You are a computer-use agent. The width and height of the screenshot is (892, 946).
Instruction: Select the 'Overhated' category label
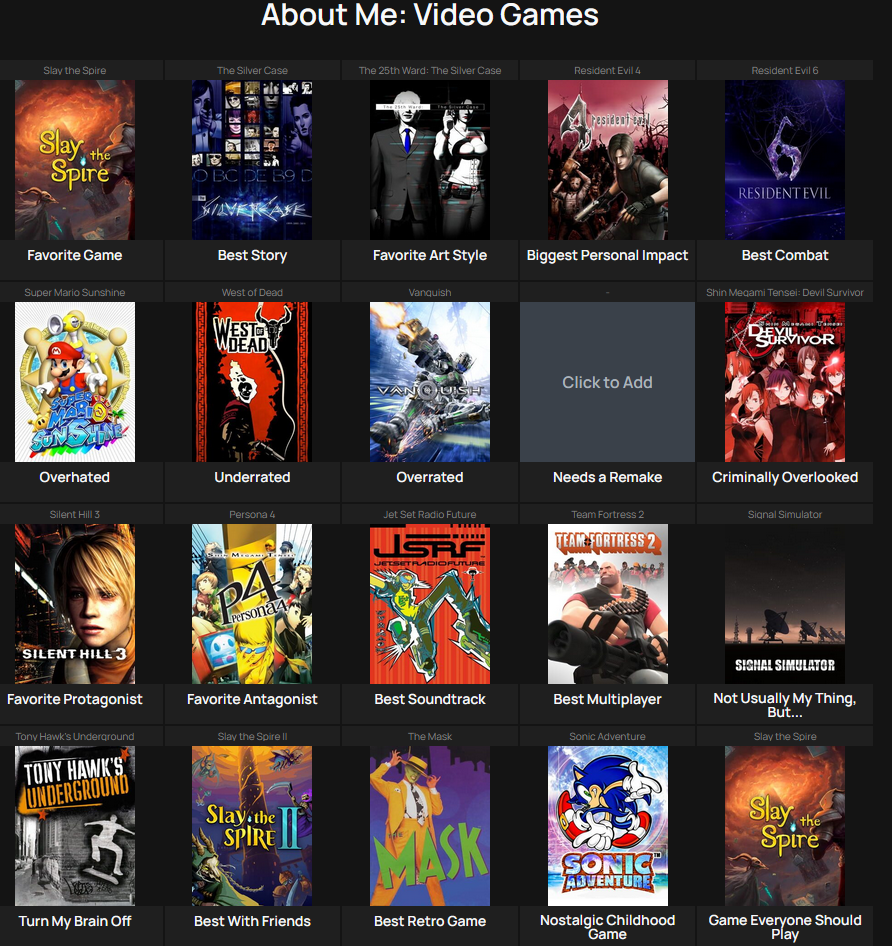pyautogui.click(x=75, y=477)
